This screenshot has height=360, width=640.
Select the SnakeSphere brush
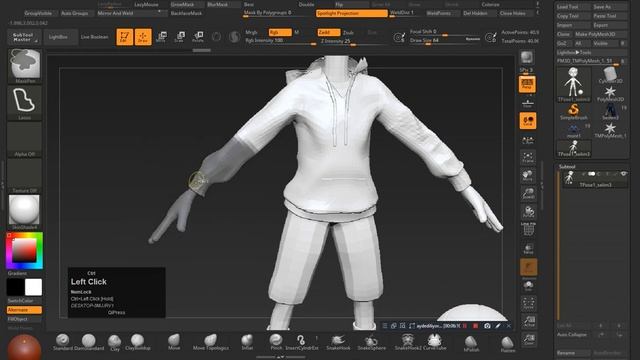click(x=371, y=342)
